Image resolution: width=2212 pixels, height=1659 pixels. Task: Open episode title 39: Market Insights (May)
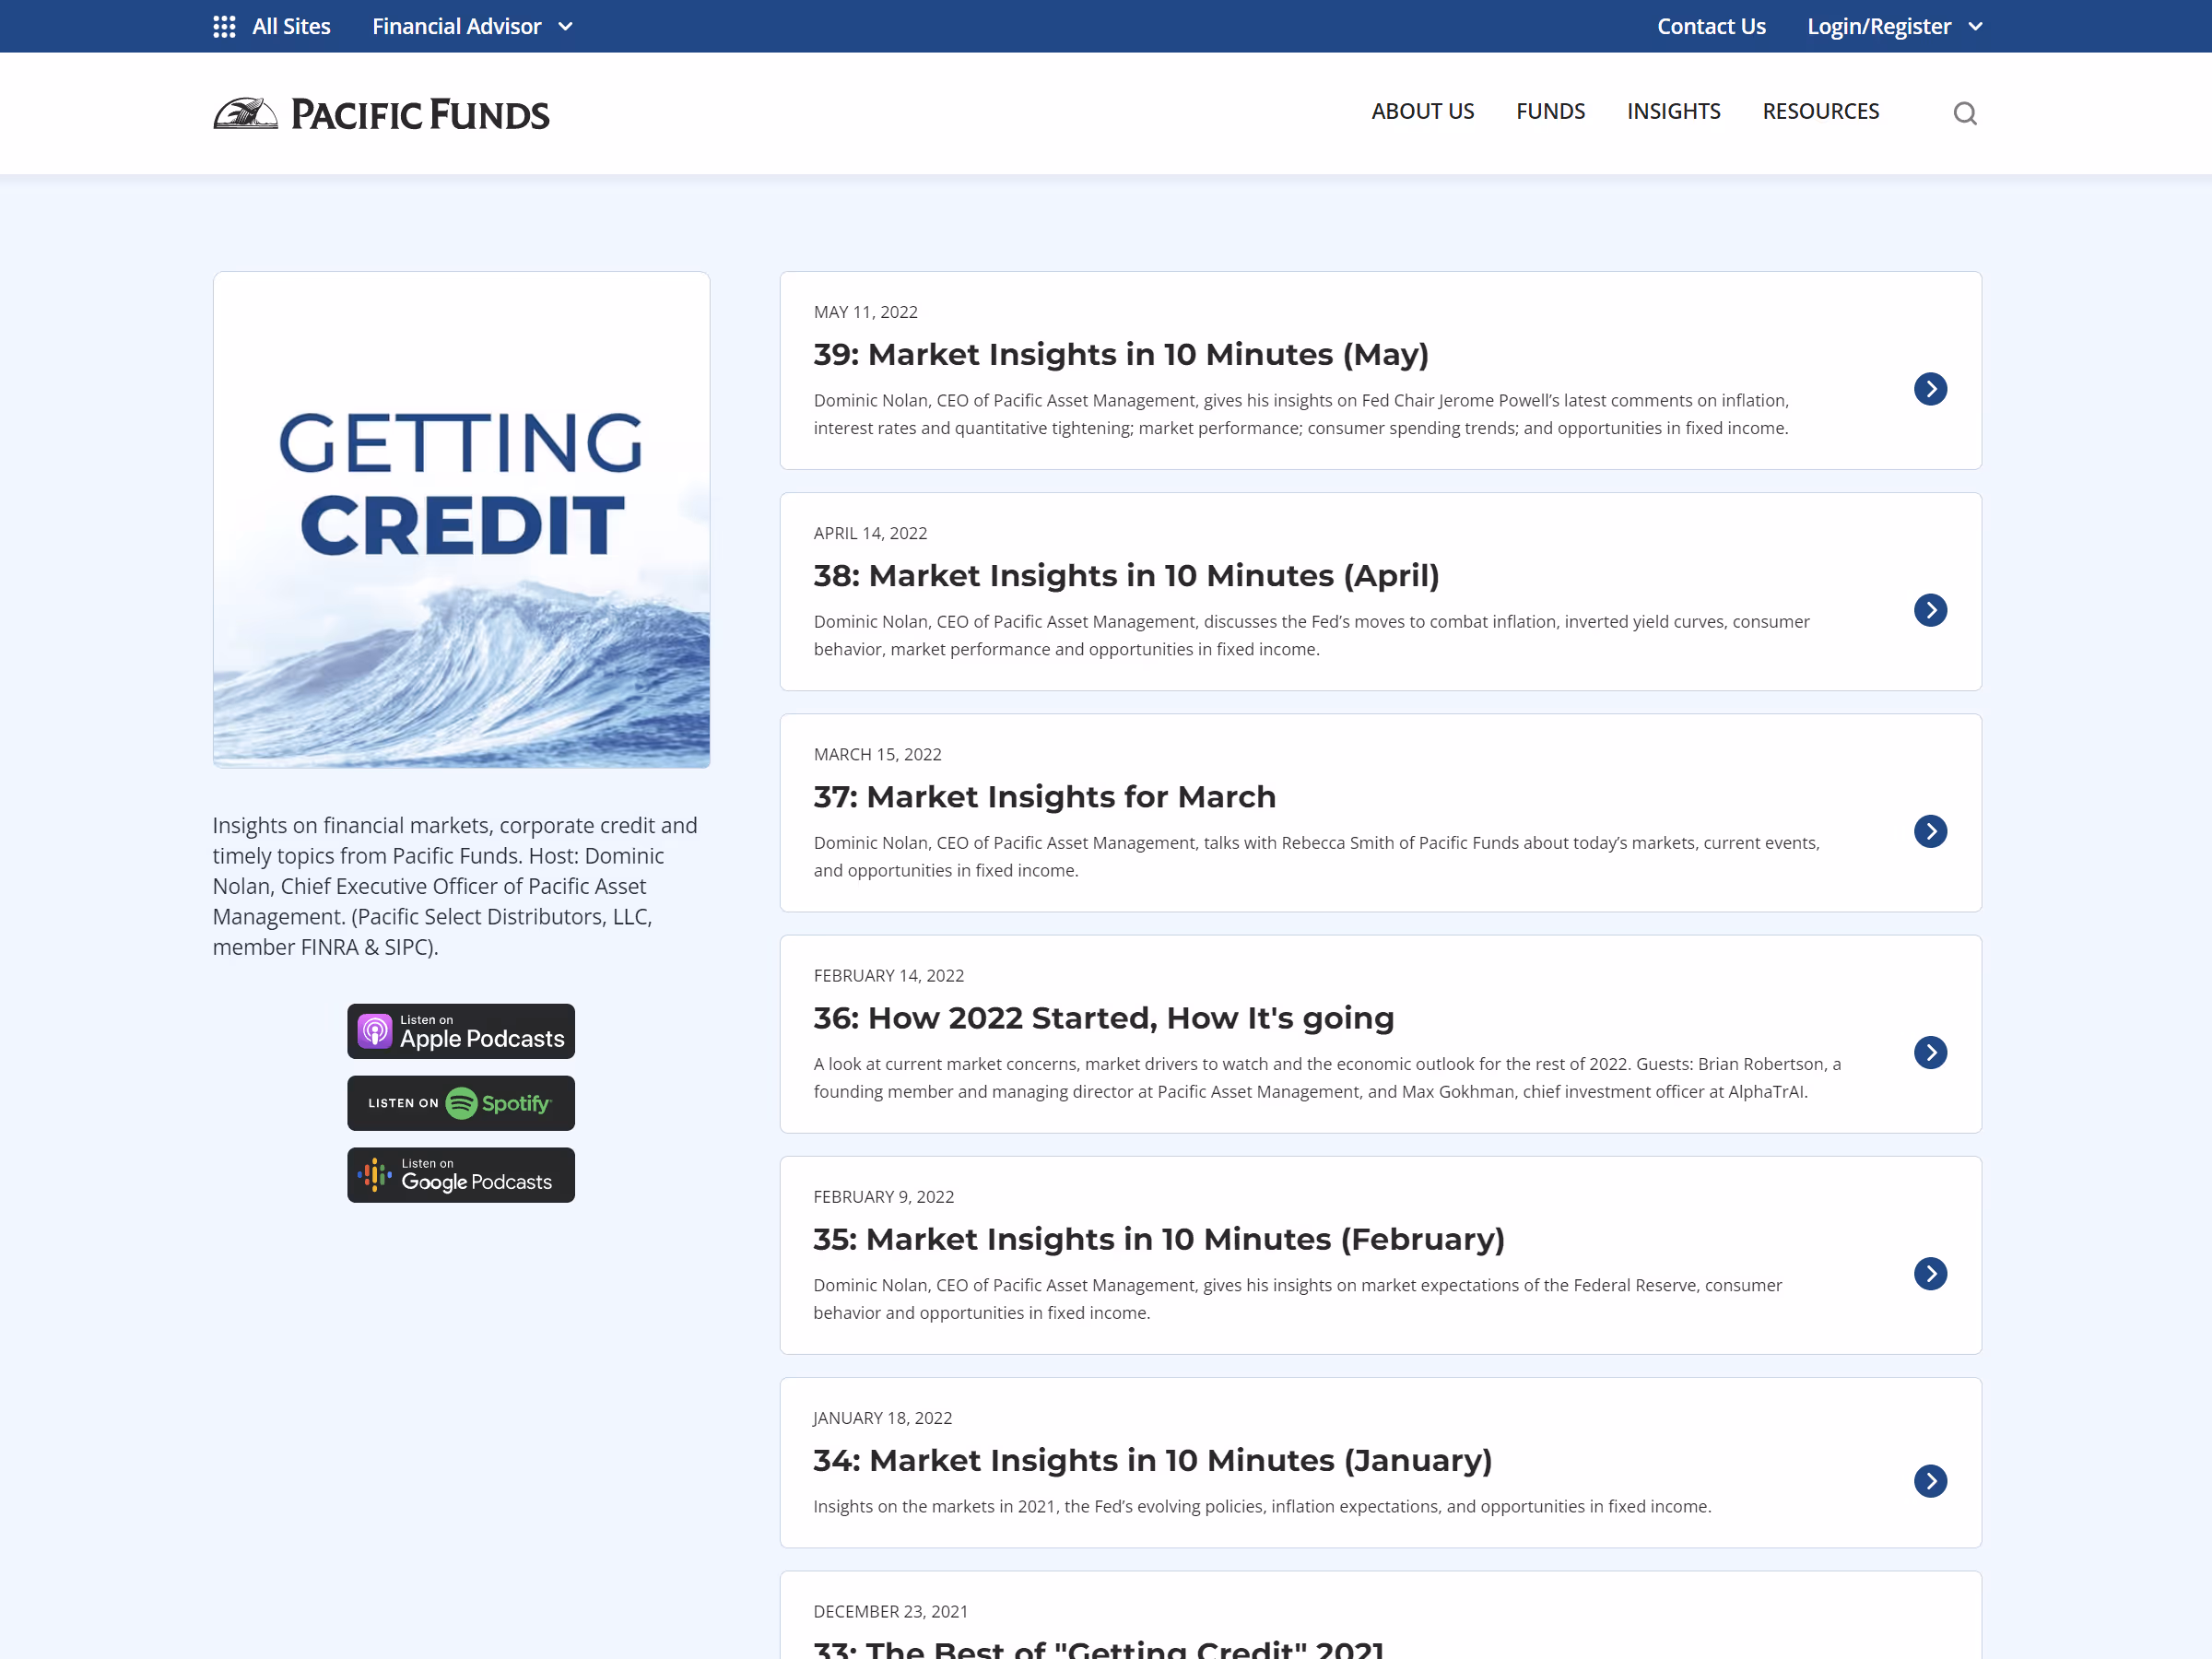1121,354
